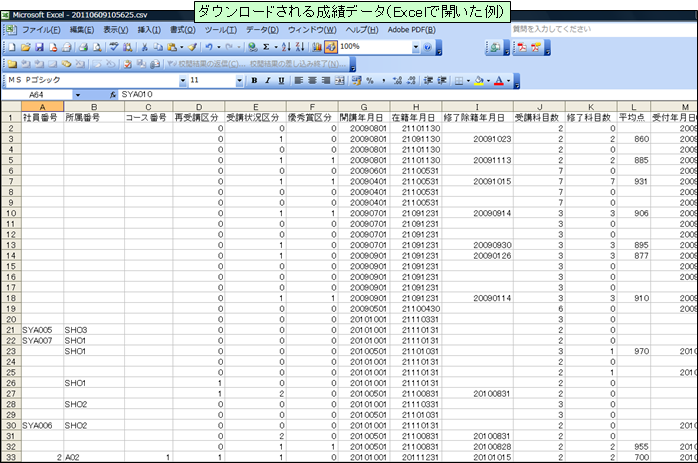The width and height of the screenshot is (698, 463).
Task: Select row 33 header
Action: pos(11,457)
